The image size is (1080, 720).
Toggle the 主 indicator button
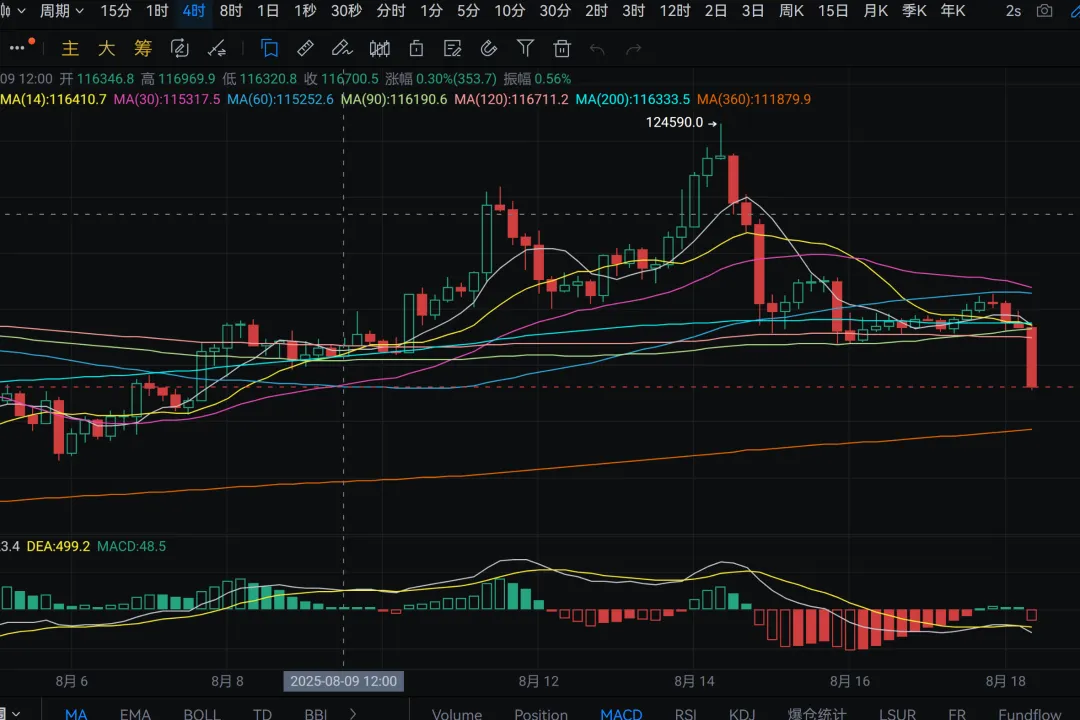point(70,48)
